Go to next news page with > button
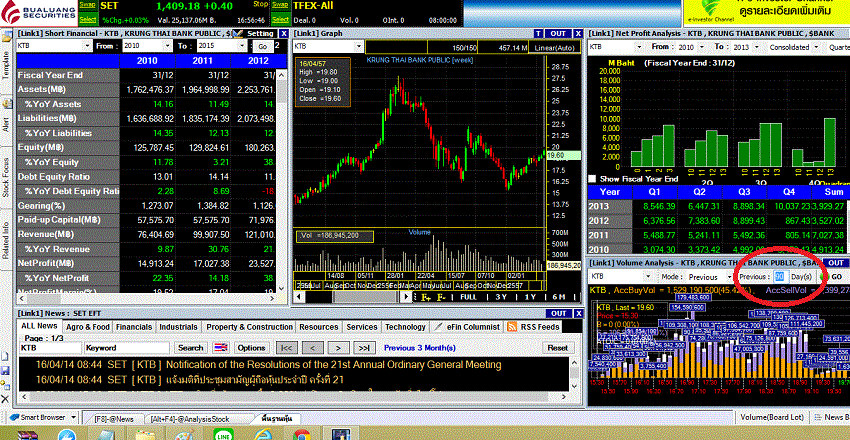 [338, 348]
